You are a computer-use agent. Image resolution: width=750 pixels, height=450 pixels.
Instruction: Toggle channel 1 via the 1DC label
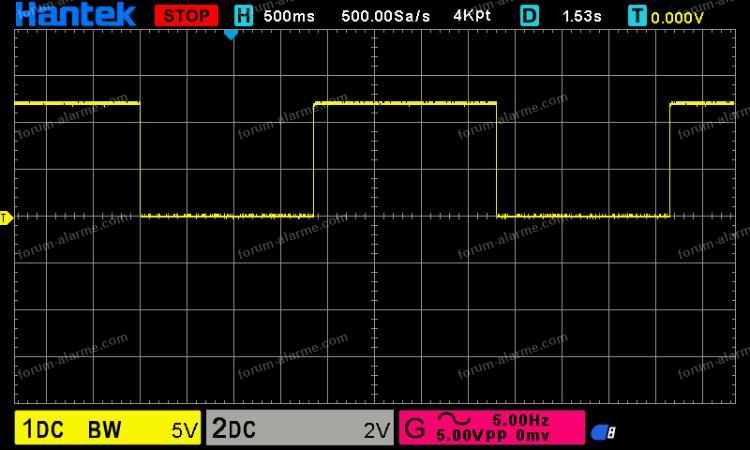pos(43,430)
